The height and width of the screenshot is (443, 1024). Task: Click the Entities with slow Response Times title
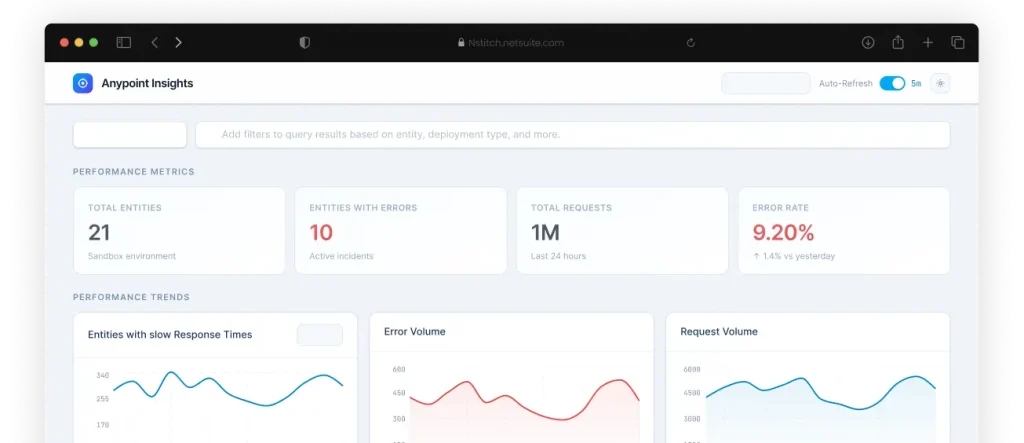[170, 335]
